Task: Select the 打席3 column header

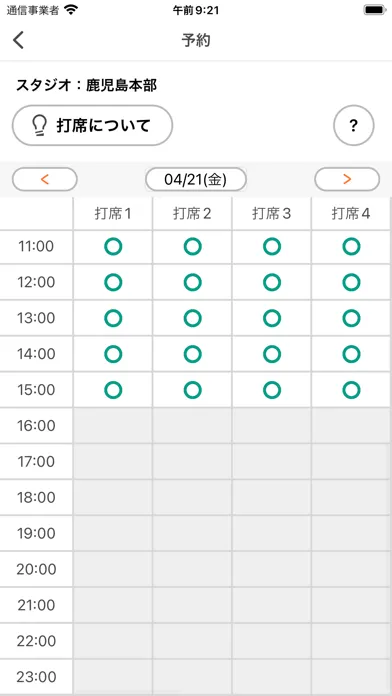Action: click(272, 214)
